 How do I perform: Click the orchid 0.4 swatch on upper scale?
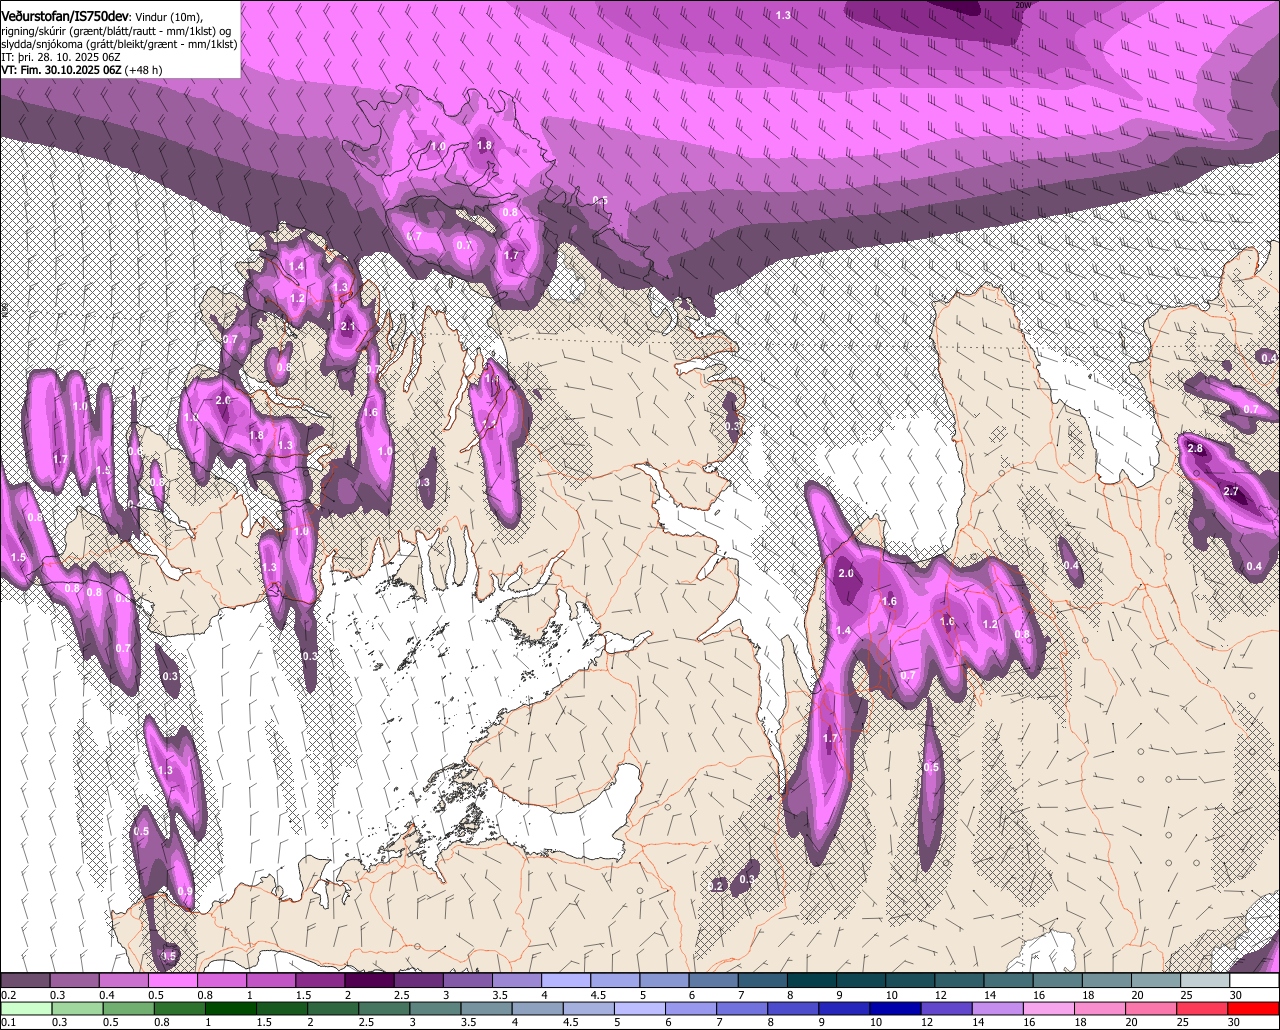tap(123, 981)
